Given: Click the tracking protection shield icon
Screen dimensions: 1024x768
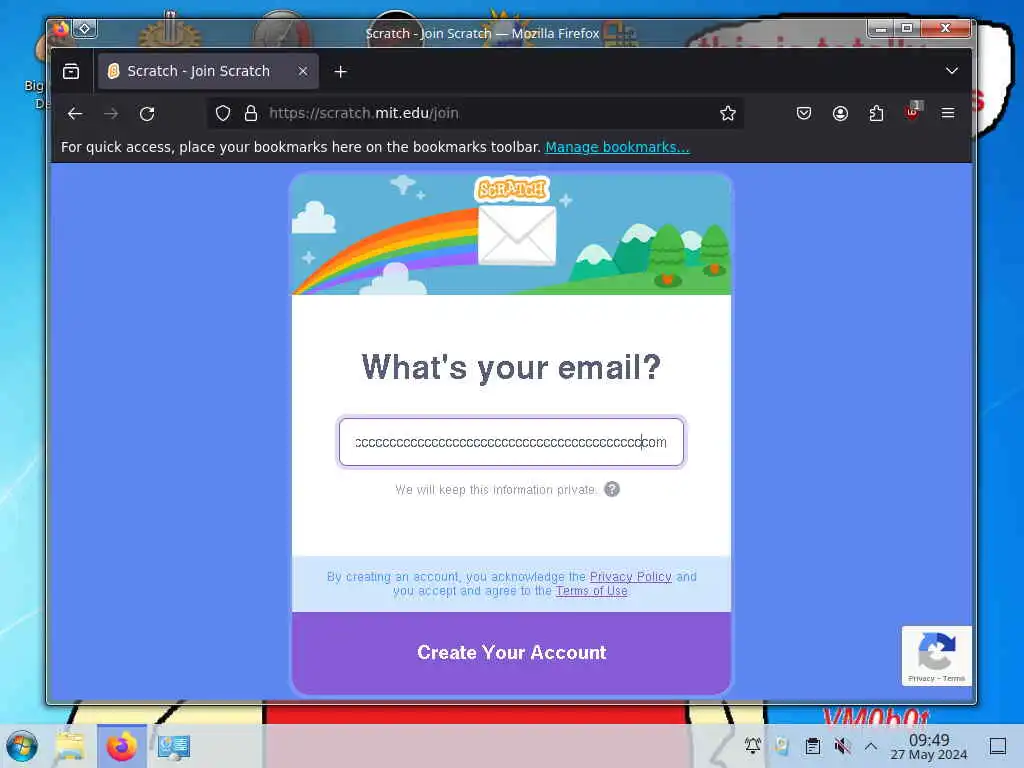Looking at the screenshot, I should [x=223, y=114].
